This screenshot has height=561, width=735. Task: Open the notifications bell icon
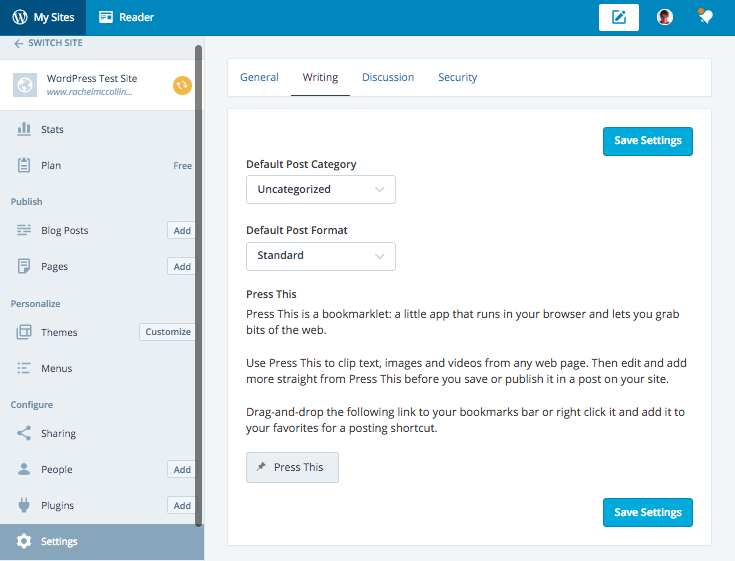pos(706,17)
